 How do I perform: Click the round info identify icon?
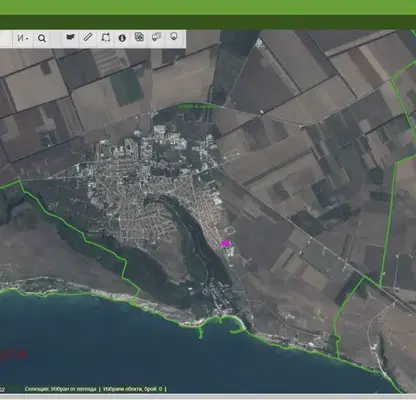pyautogui.click(x=122, y=38)
